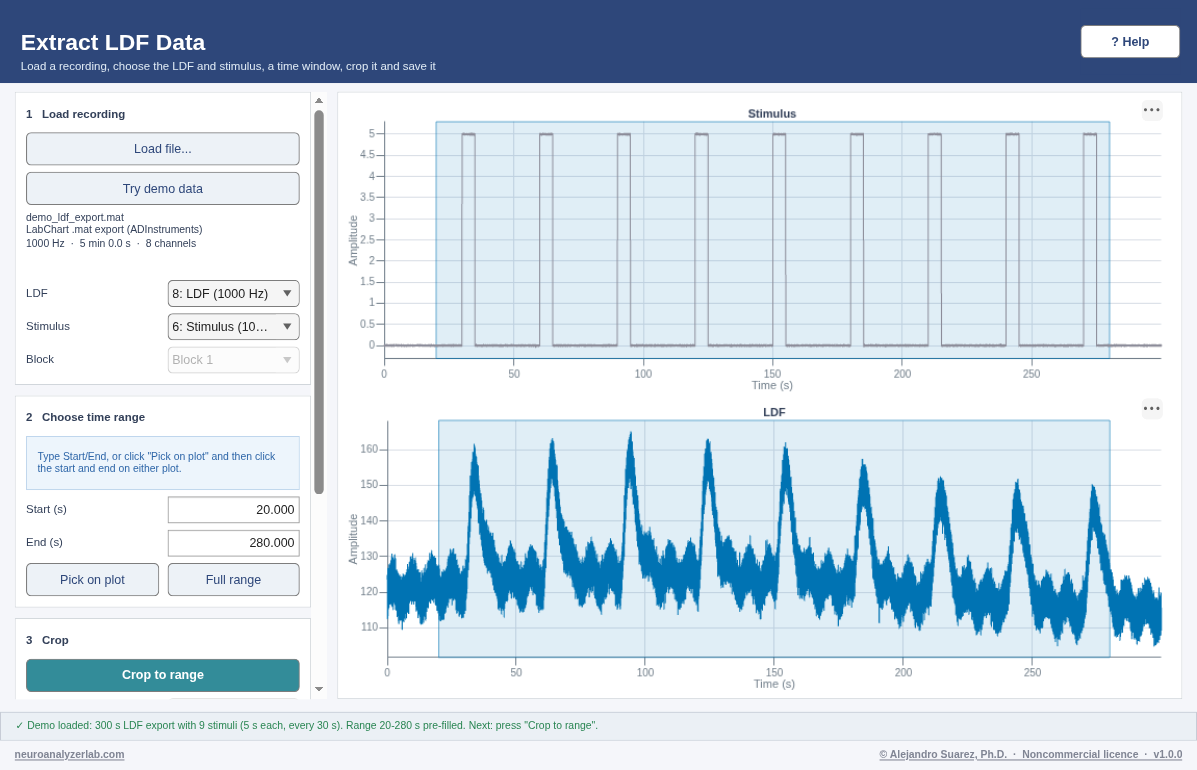Grab the sidebar vertical scrollbar thumb
This screenshot has width=1197, height=770.
tap(319, 302)
